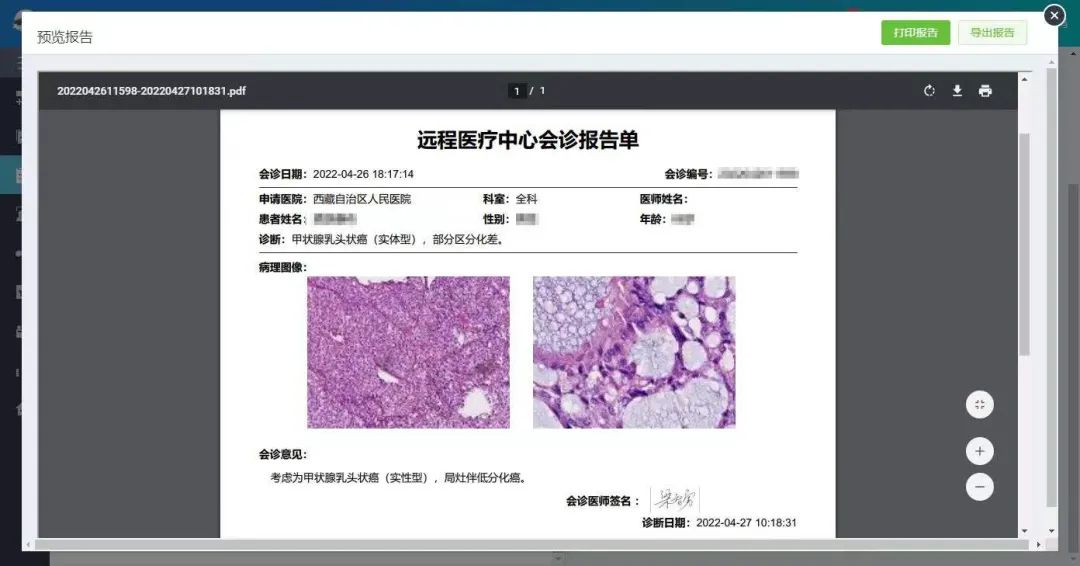Zoom out with the minus button
The height and width of the screenshot is (566, 1080).
(980, 487)
